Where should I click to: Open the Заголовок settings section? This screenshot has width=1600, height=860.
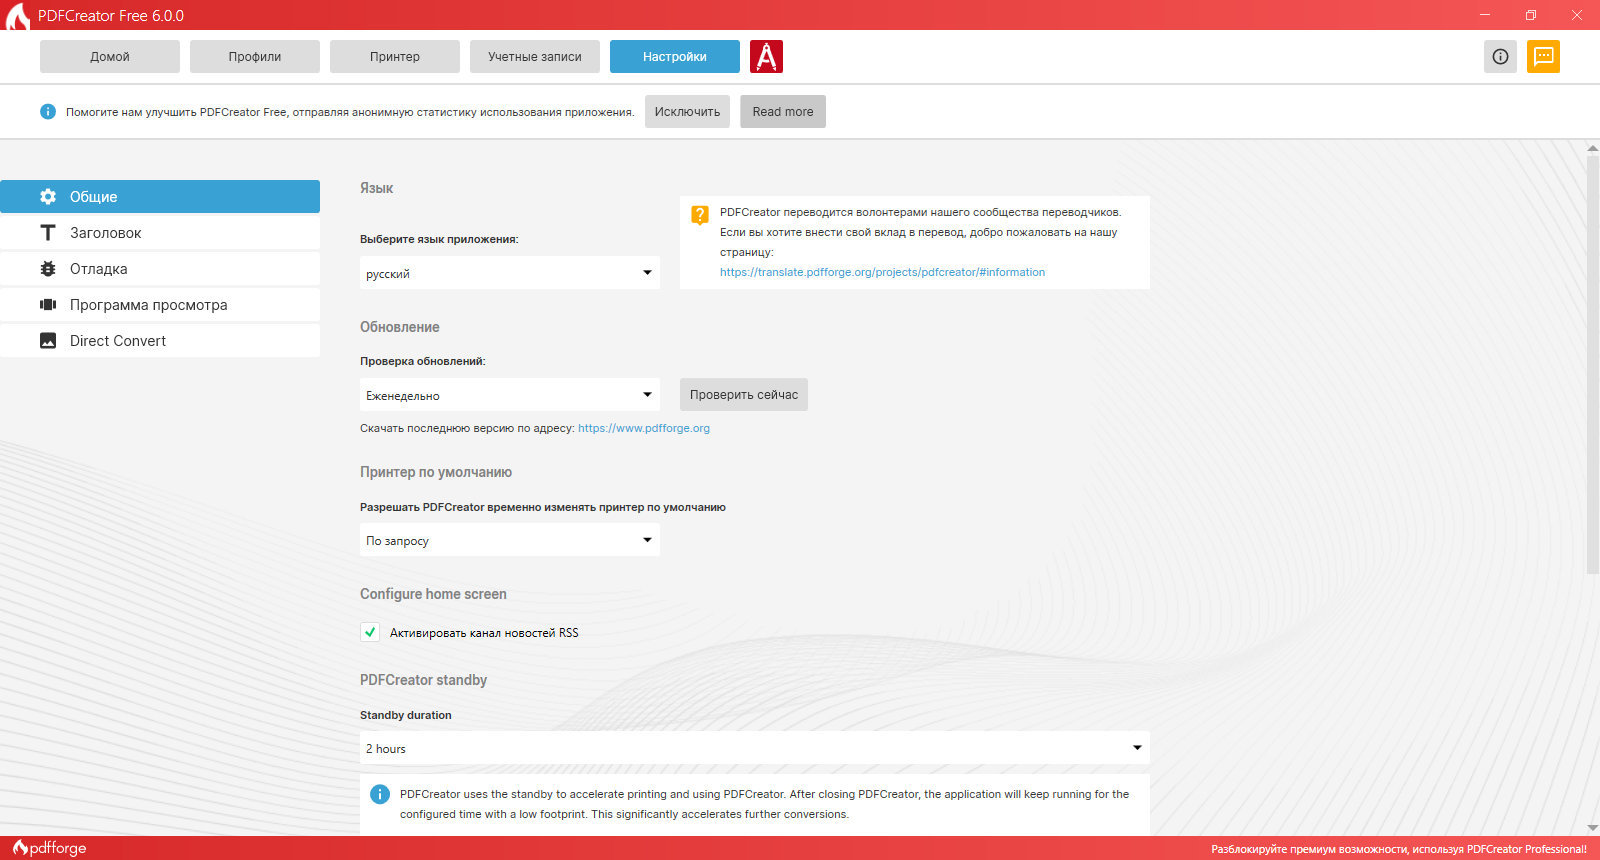160,232
